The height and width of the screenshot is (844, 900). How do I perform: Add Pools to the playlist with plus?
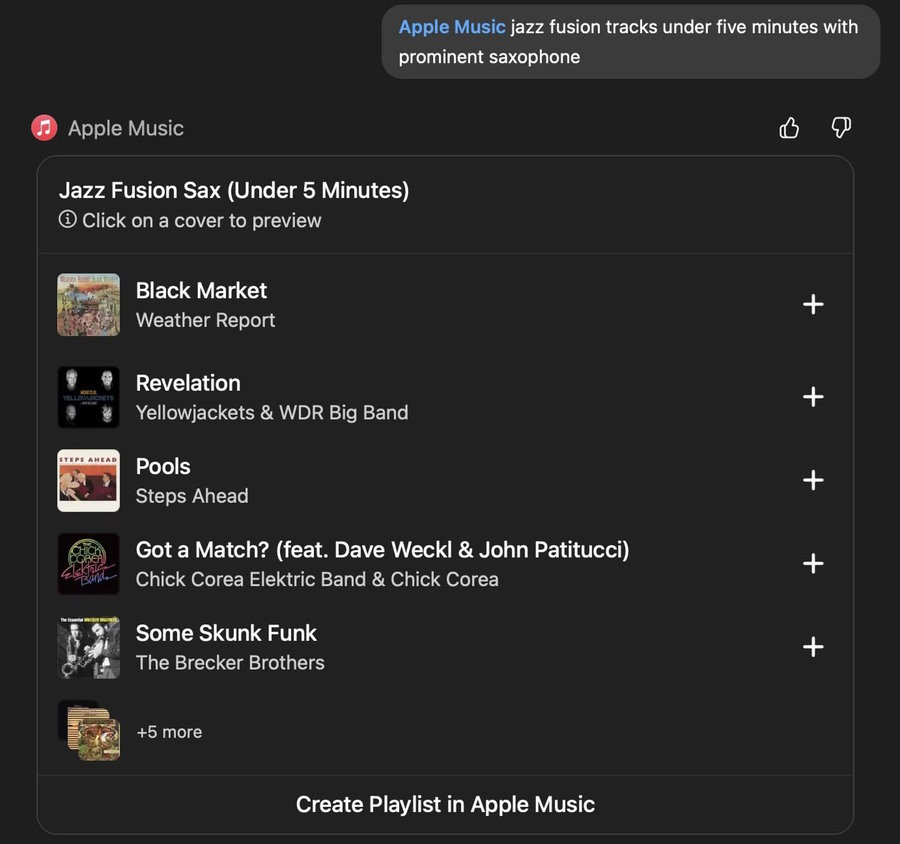(813, 480)
